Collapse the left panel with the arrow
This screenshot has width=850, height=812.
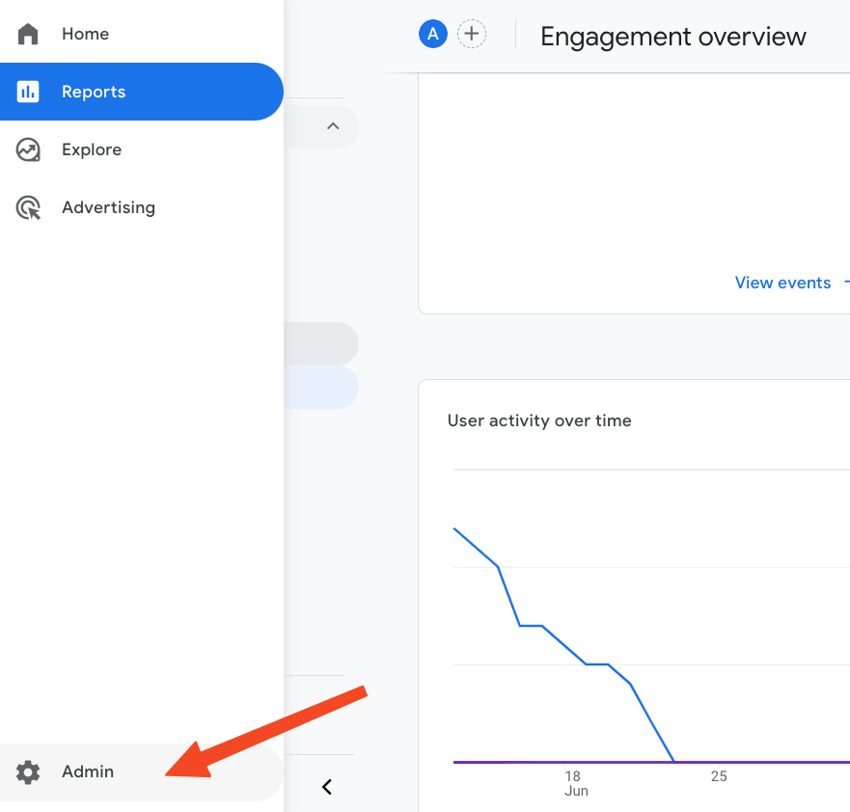326,787
